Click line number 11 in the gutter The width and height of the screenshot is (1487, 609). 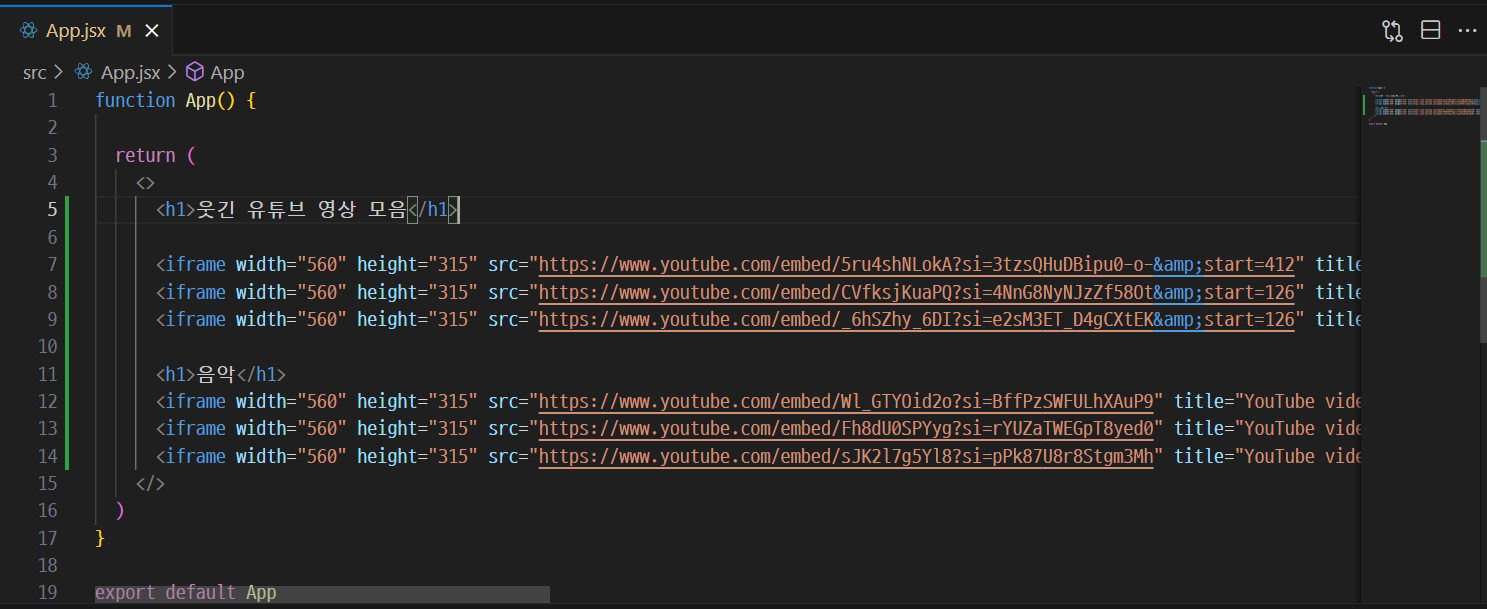pos(47,375)
